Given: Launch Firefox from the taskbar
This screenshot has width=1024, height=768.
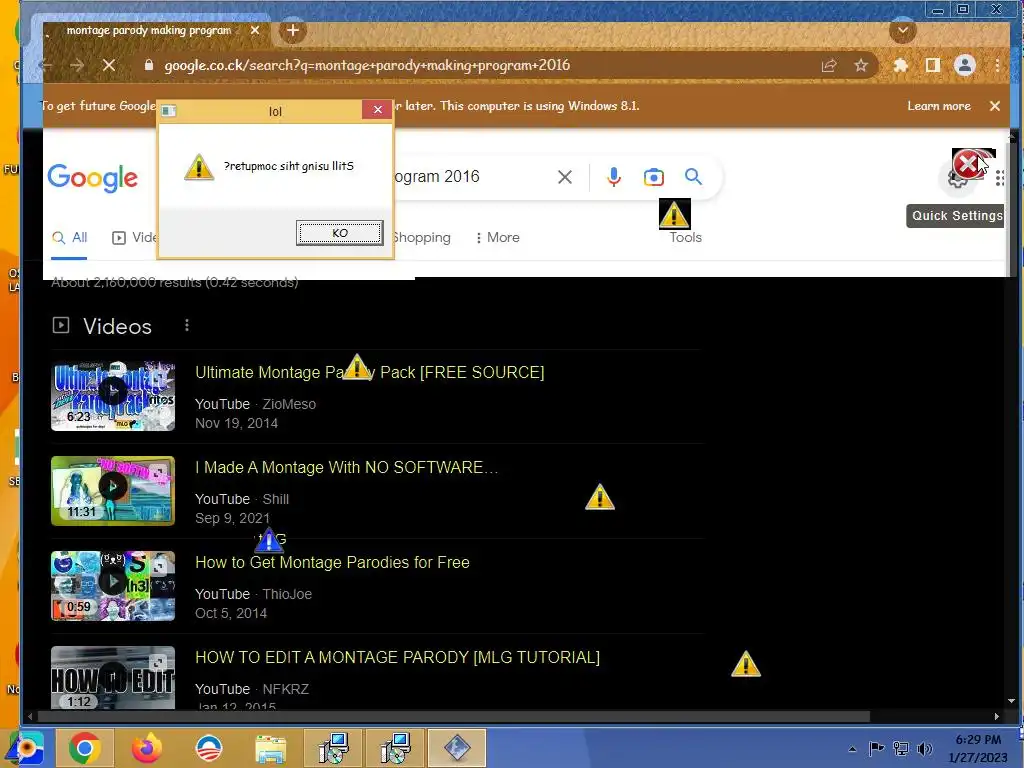Looking at the screenshot, I should 146,748.
